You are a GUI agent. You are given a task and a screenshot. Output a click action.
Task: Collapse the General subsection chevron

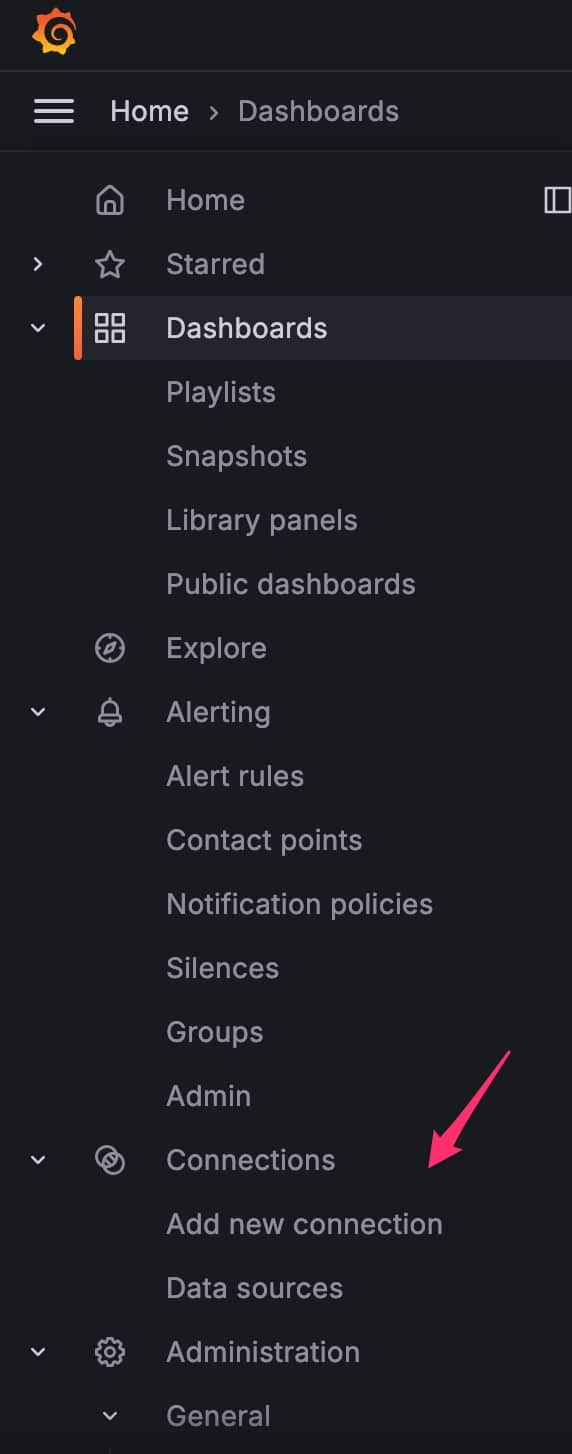(111, 1416)
